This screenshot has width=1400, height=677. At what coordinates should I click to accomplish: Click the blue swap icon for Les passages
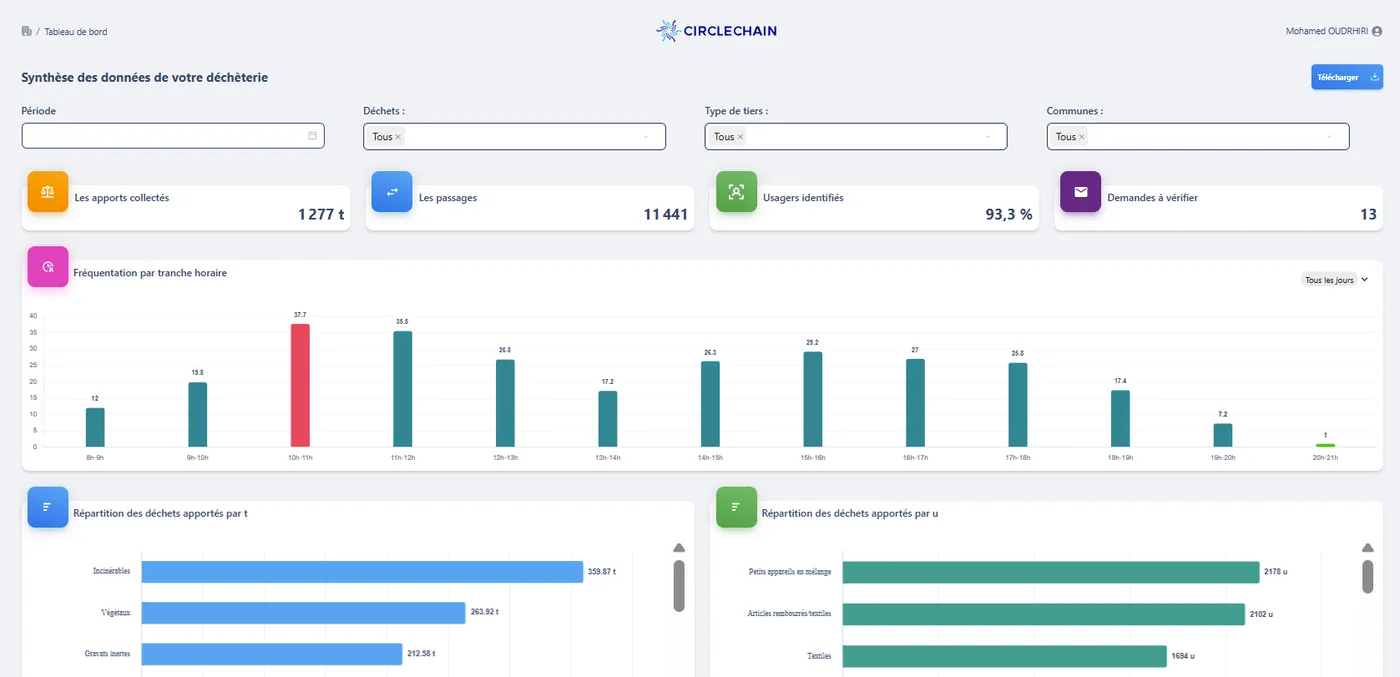[x=392, y=191]
